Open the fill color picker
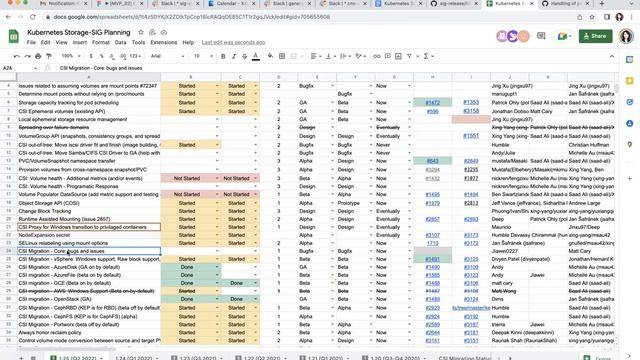The image size is (640, 360). tap(270, 56)
